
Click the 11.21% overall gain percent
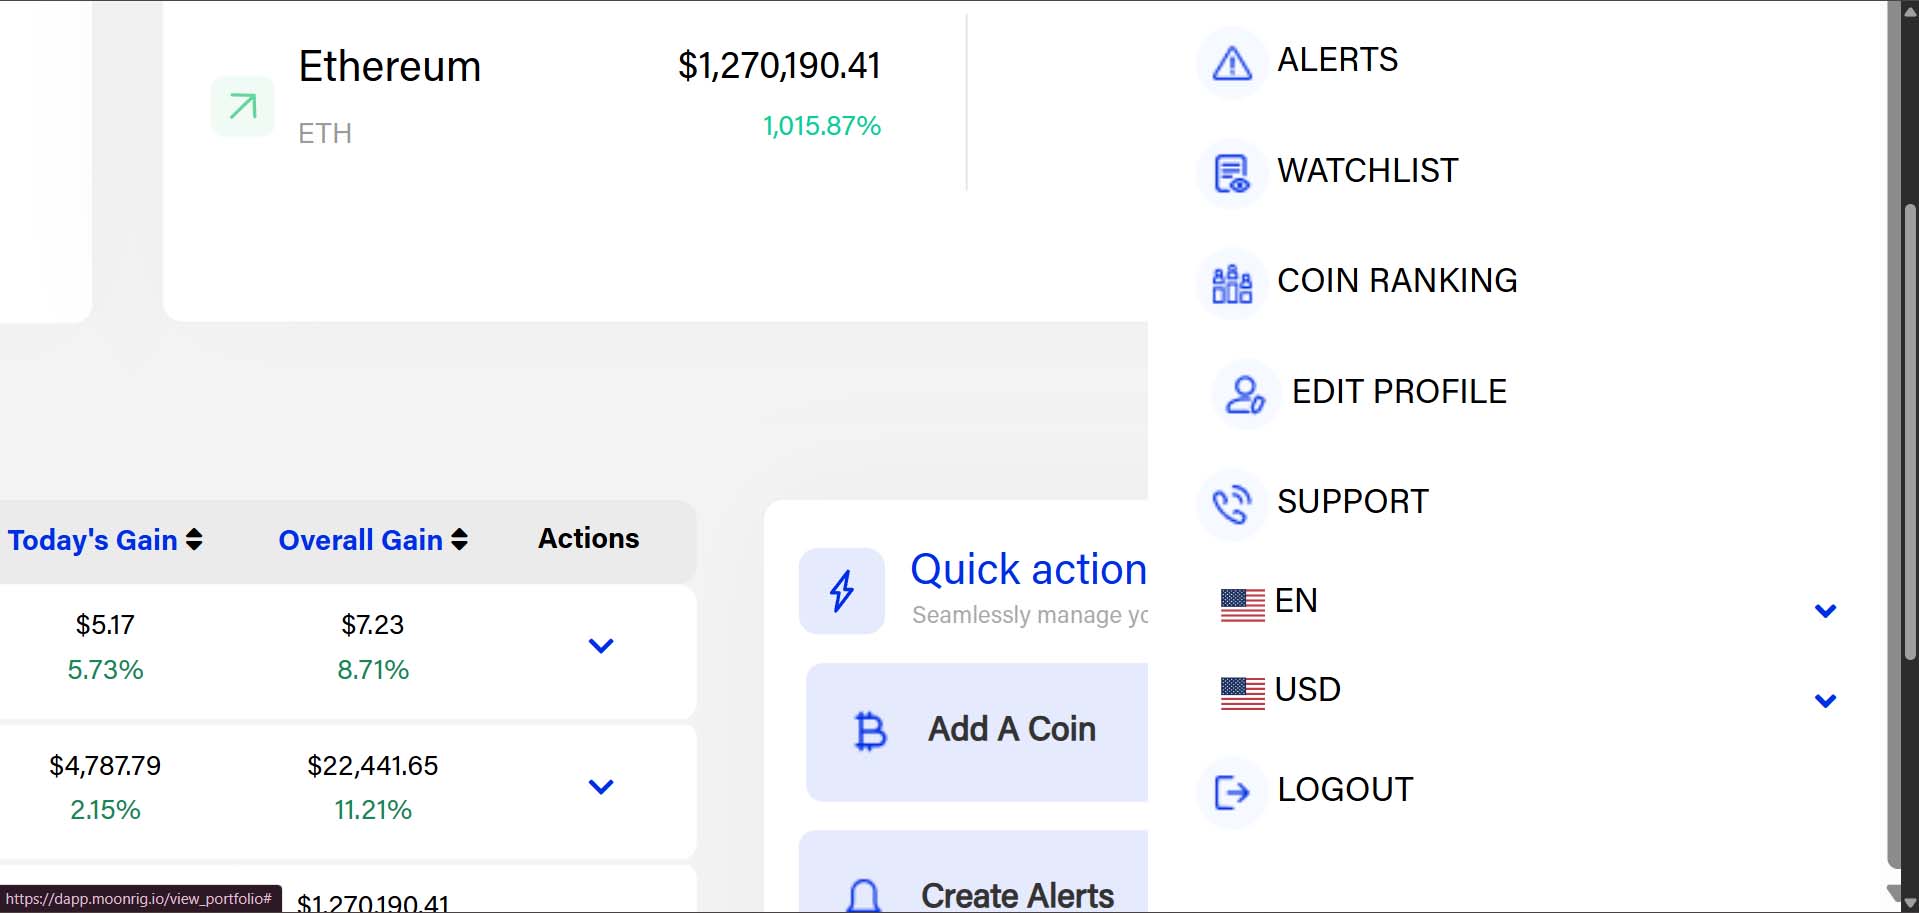tap(373, 810)
